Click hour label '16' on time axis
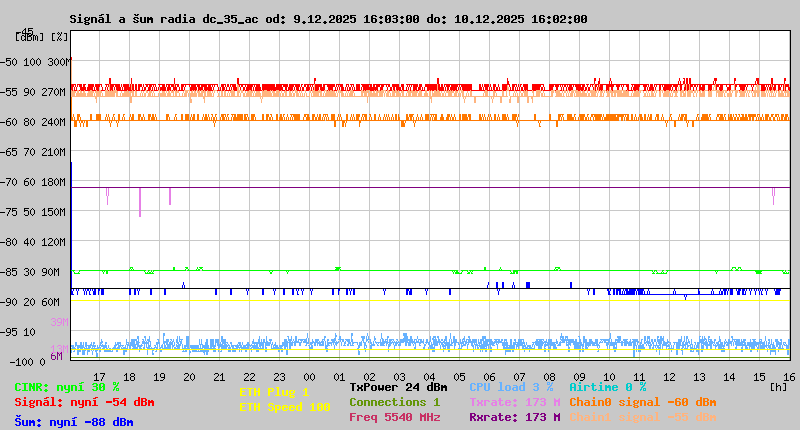This screenshot has width=800, height=430. (789, 377)
